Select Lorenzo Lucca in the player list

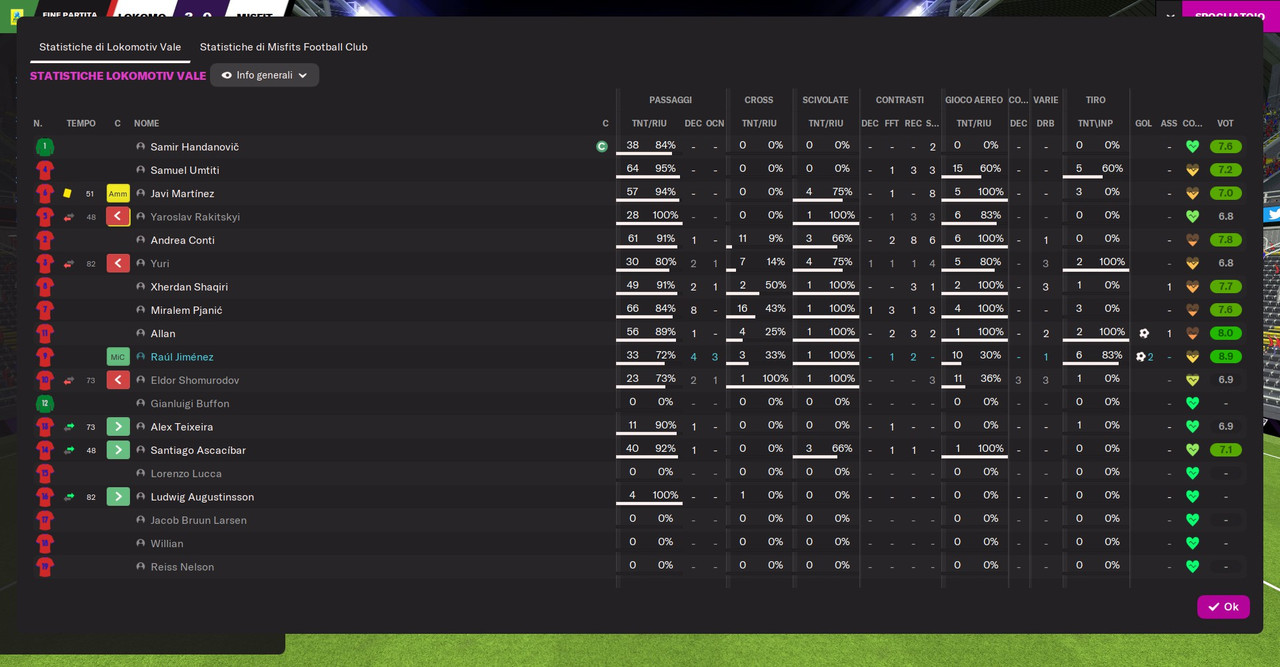[x=186, y=473]
